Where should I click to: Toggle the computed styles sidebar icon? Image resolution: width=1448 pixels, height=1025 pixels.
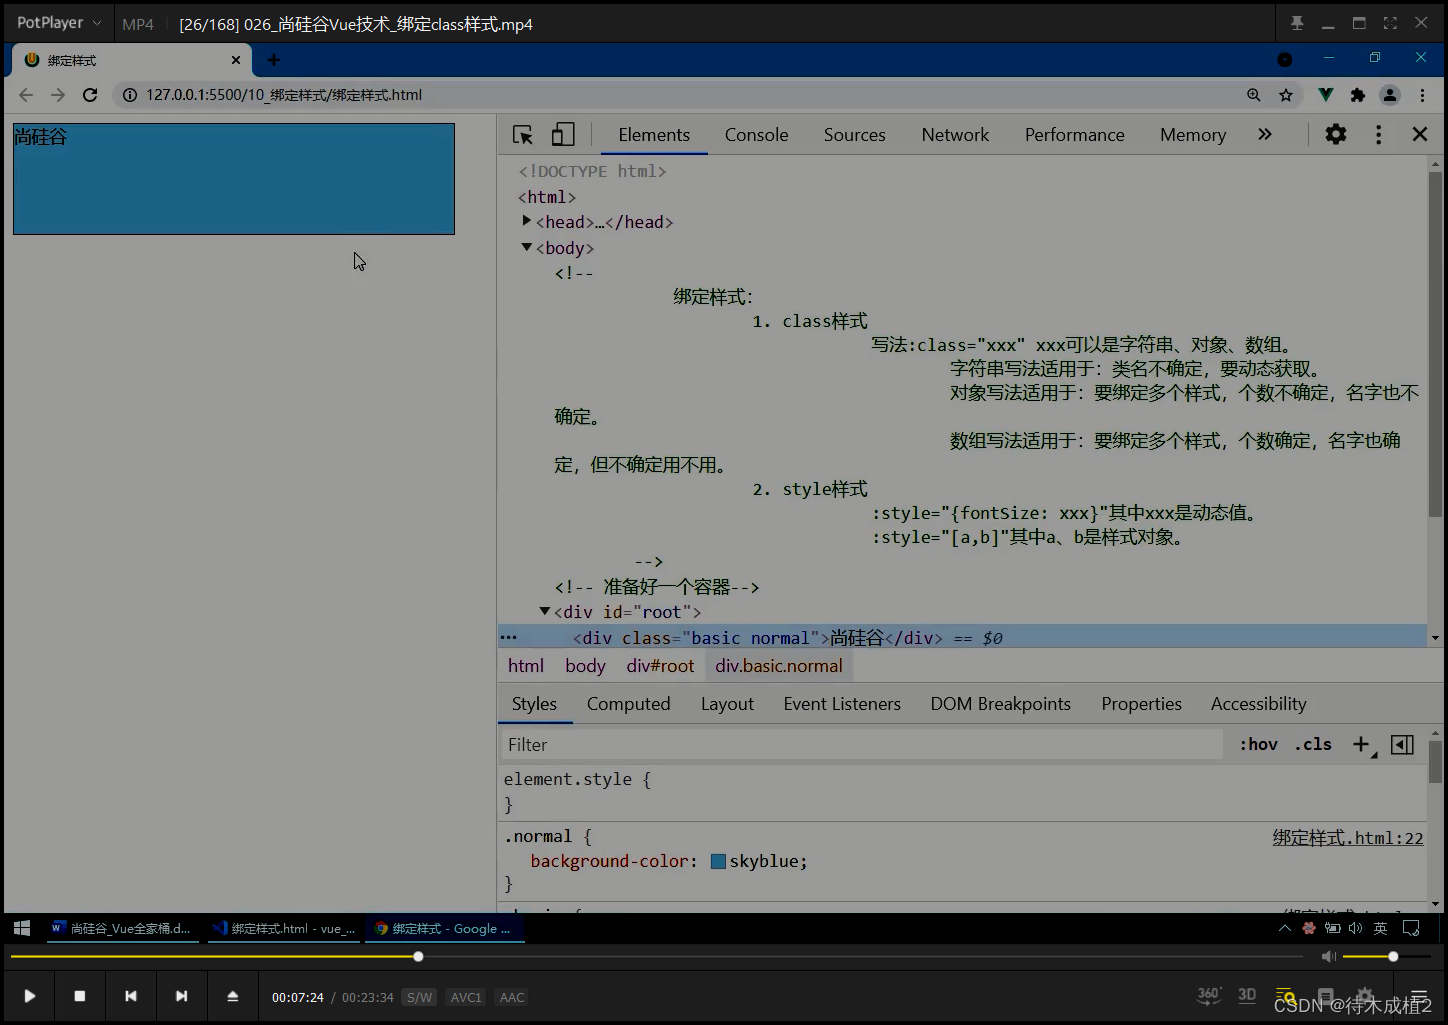[1402, 744]
